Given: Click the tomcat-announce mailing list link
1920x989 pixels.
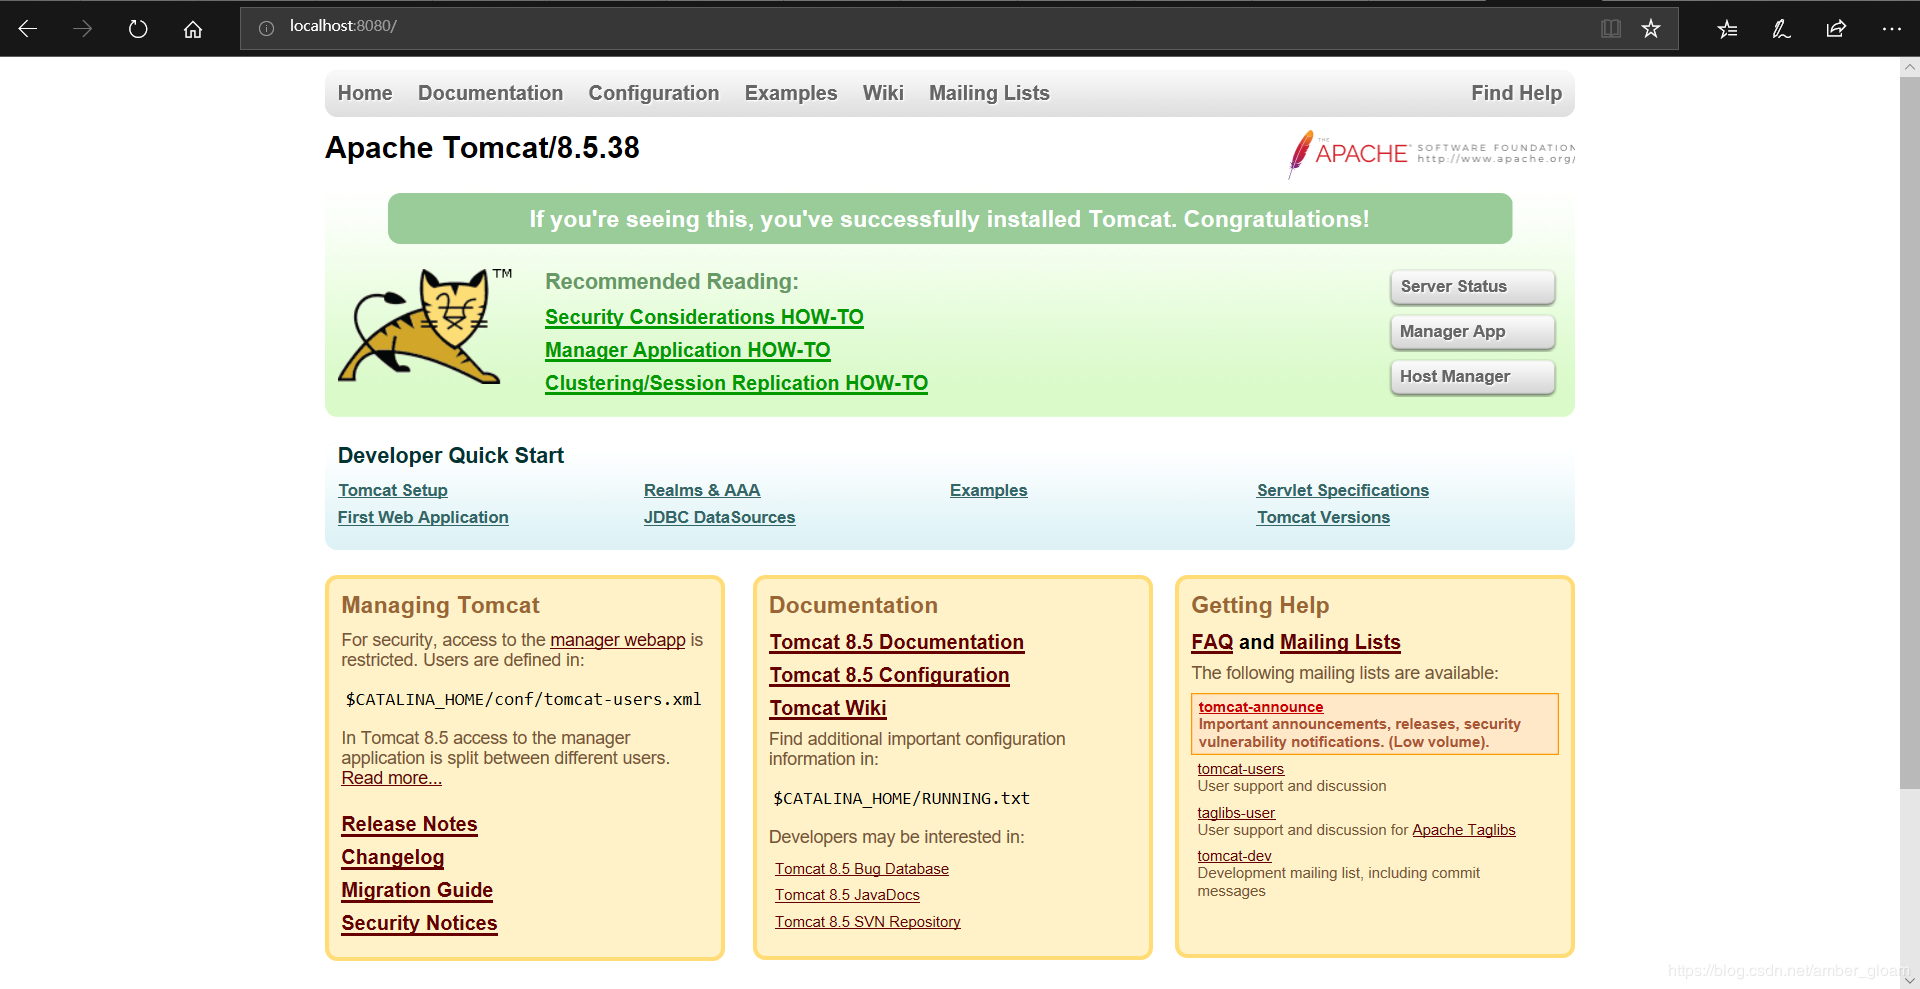Looking at the screenshot, I should click(x=1259, y=707).
